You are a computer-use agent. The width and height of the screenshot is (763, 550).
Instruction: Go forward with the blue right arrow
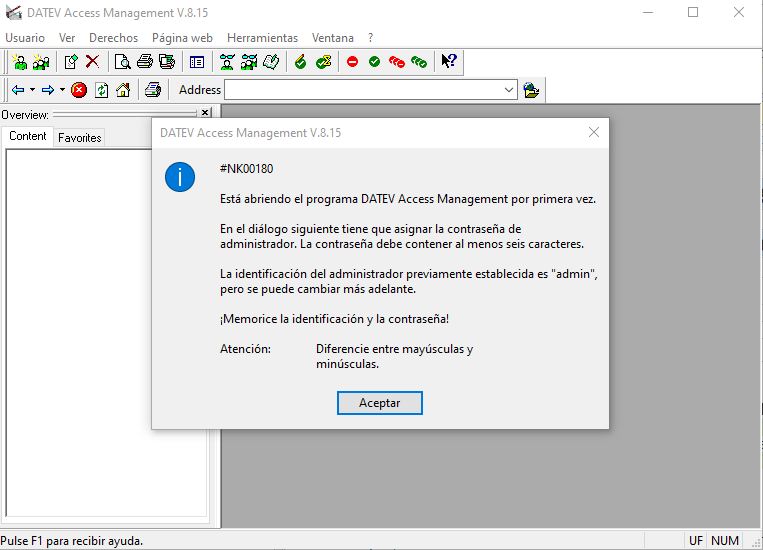click(x=48, y=90)
